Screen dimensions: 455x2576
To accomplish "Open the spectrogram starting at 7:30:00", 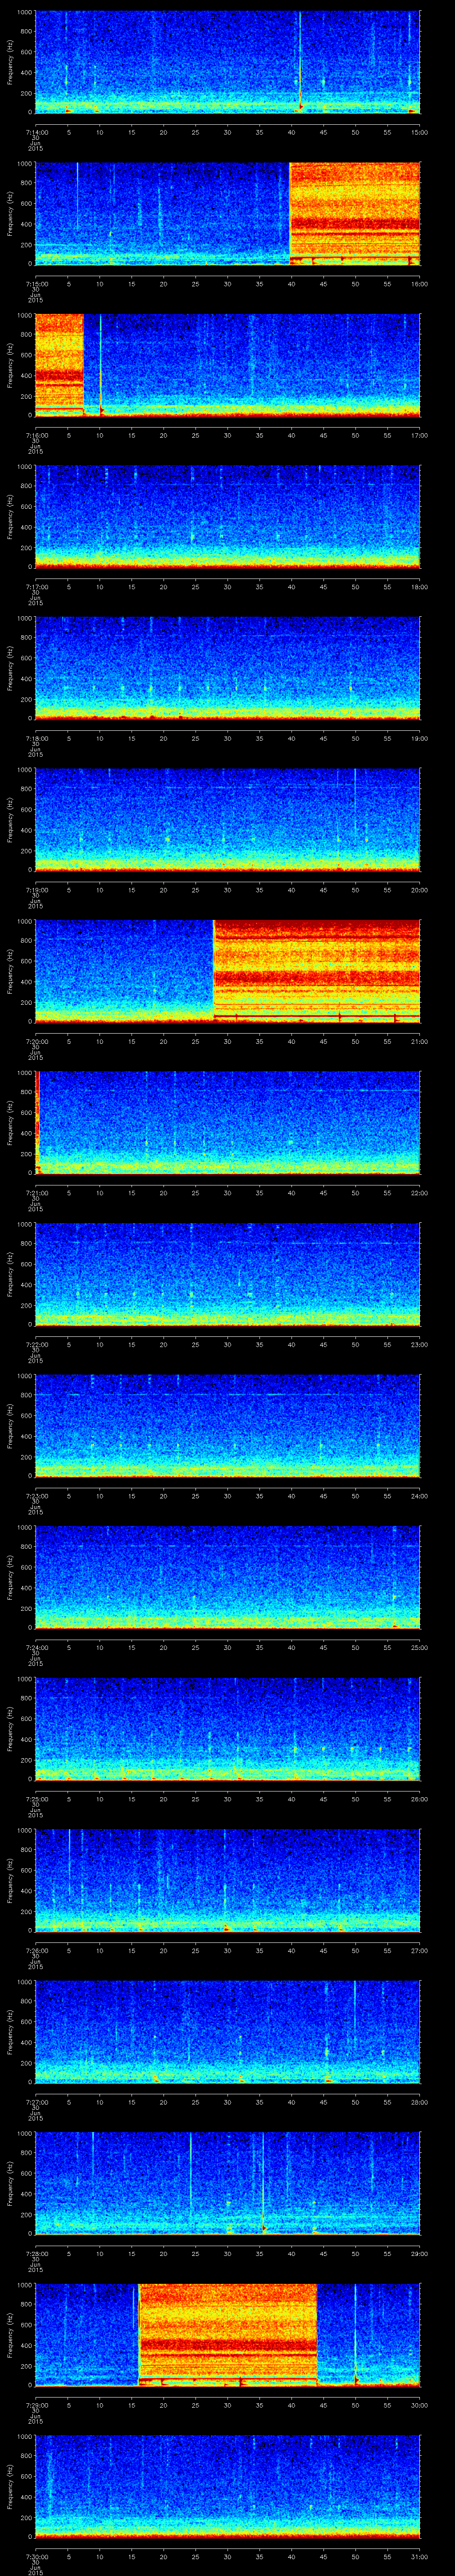I will pos(227,2486).
